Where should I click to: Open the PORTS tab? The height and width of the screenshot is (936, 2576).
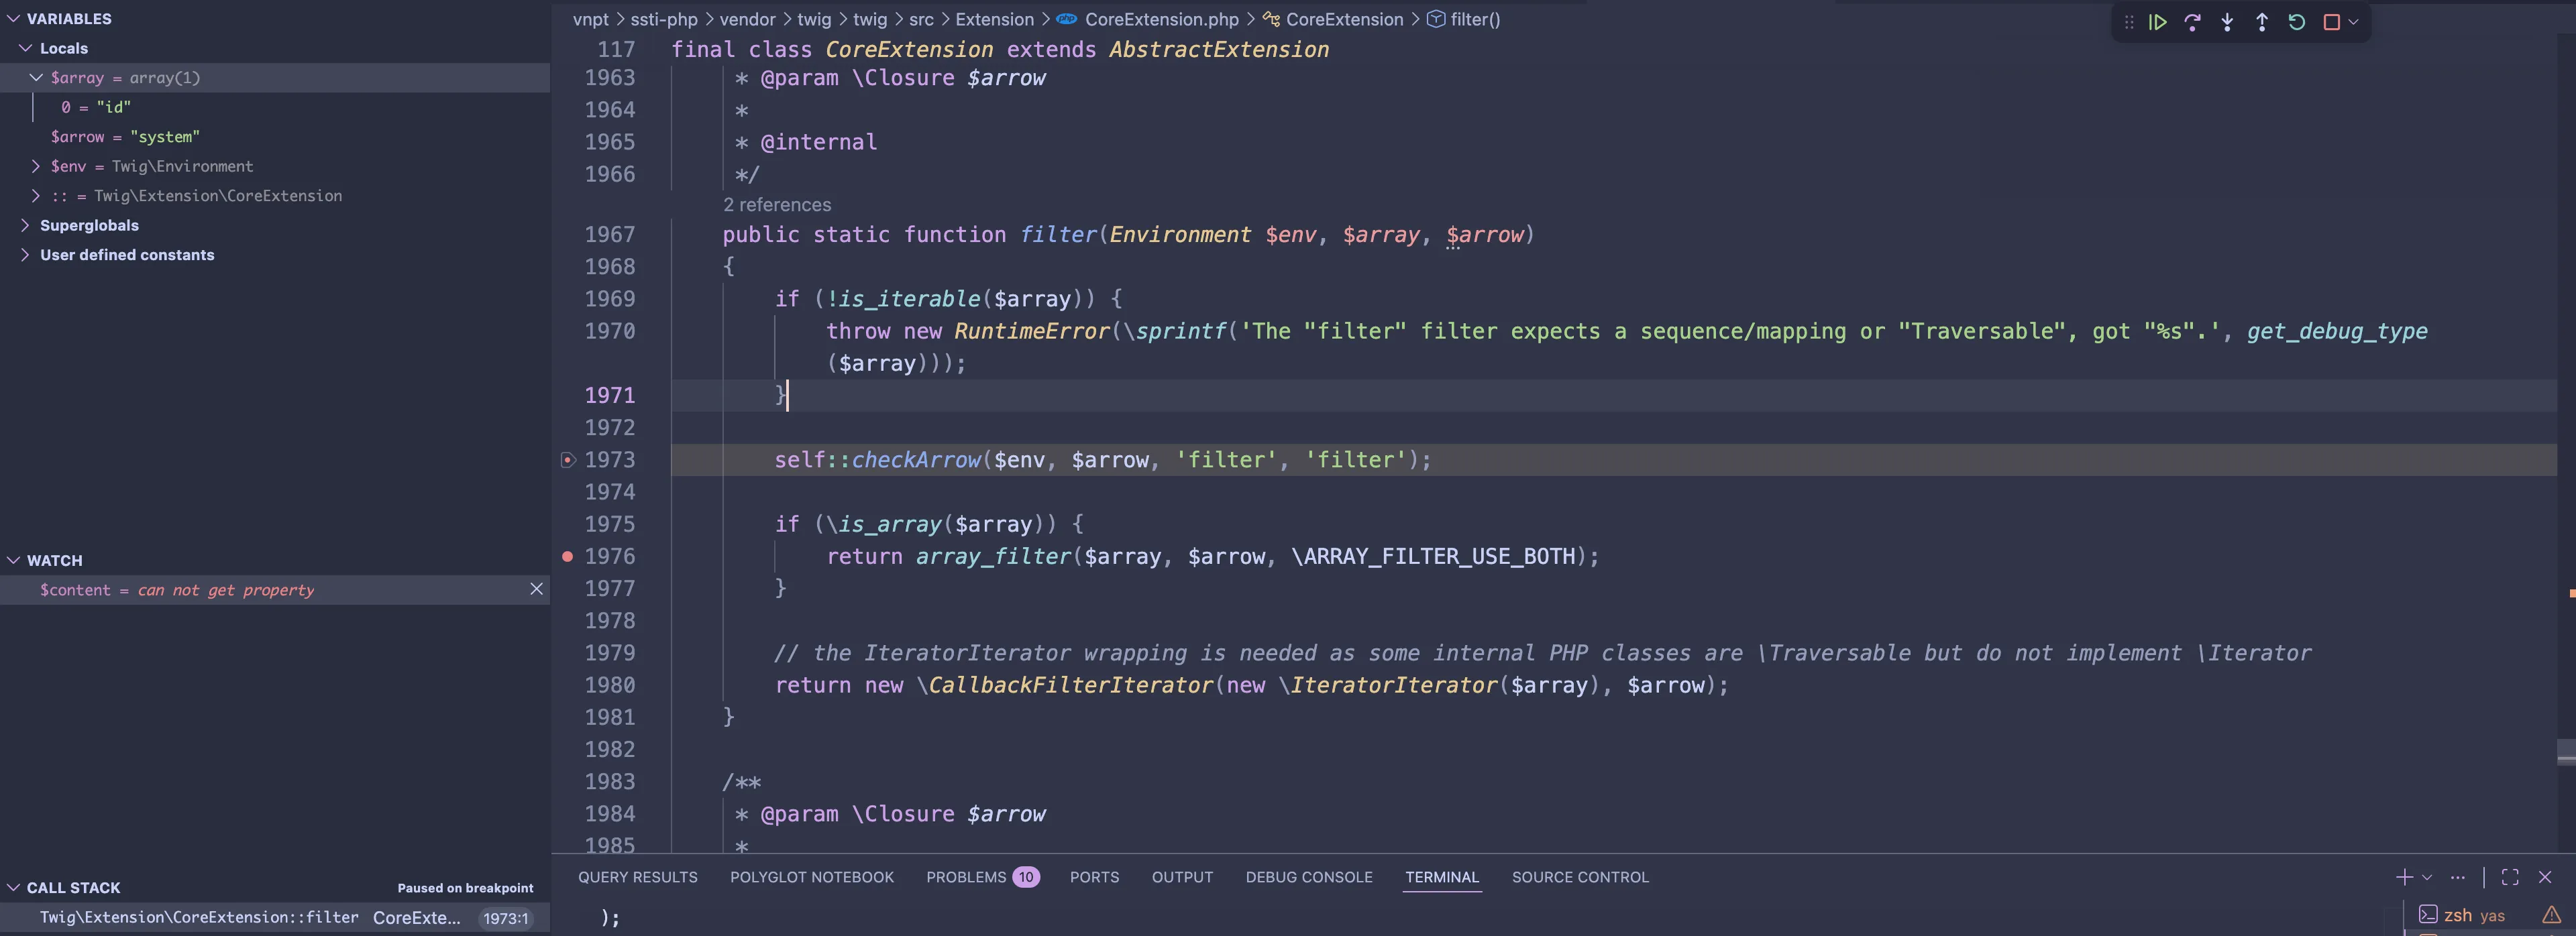[1095, 877]
